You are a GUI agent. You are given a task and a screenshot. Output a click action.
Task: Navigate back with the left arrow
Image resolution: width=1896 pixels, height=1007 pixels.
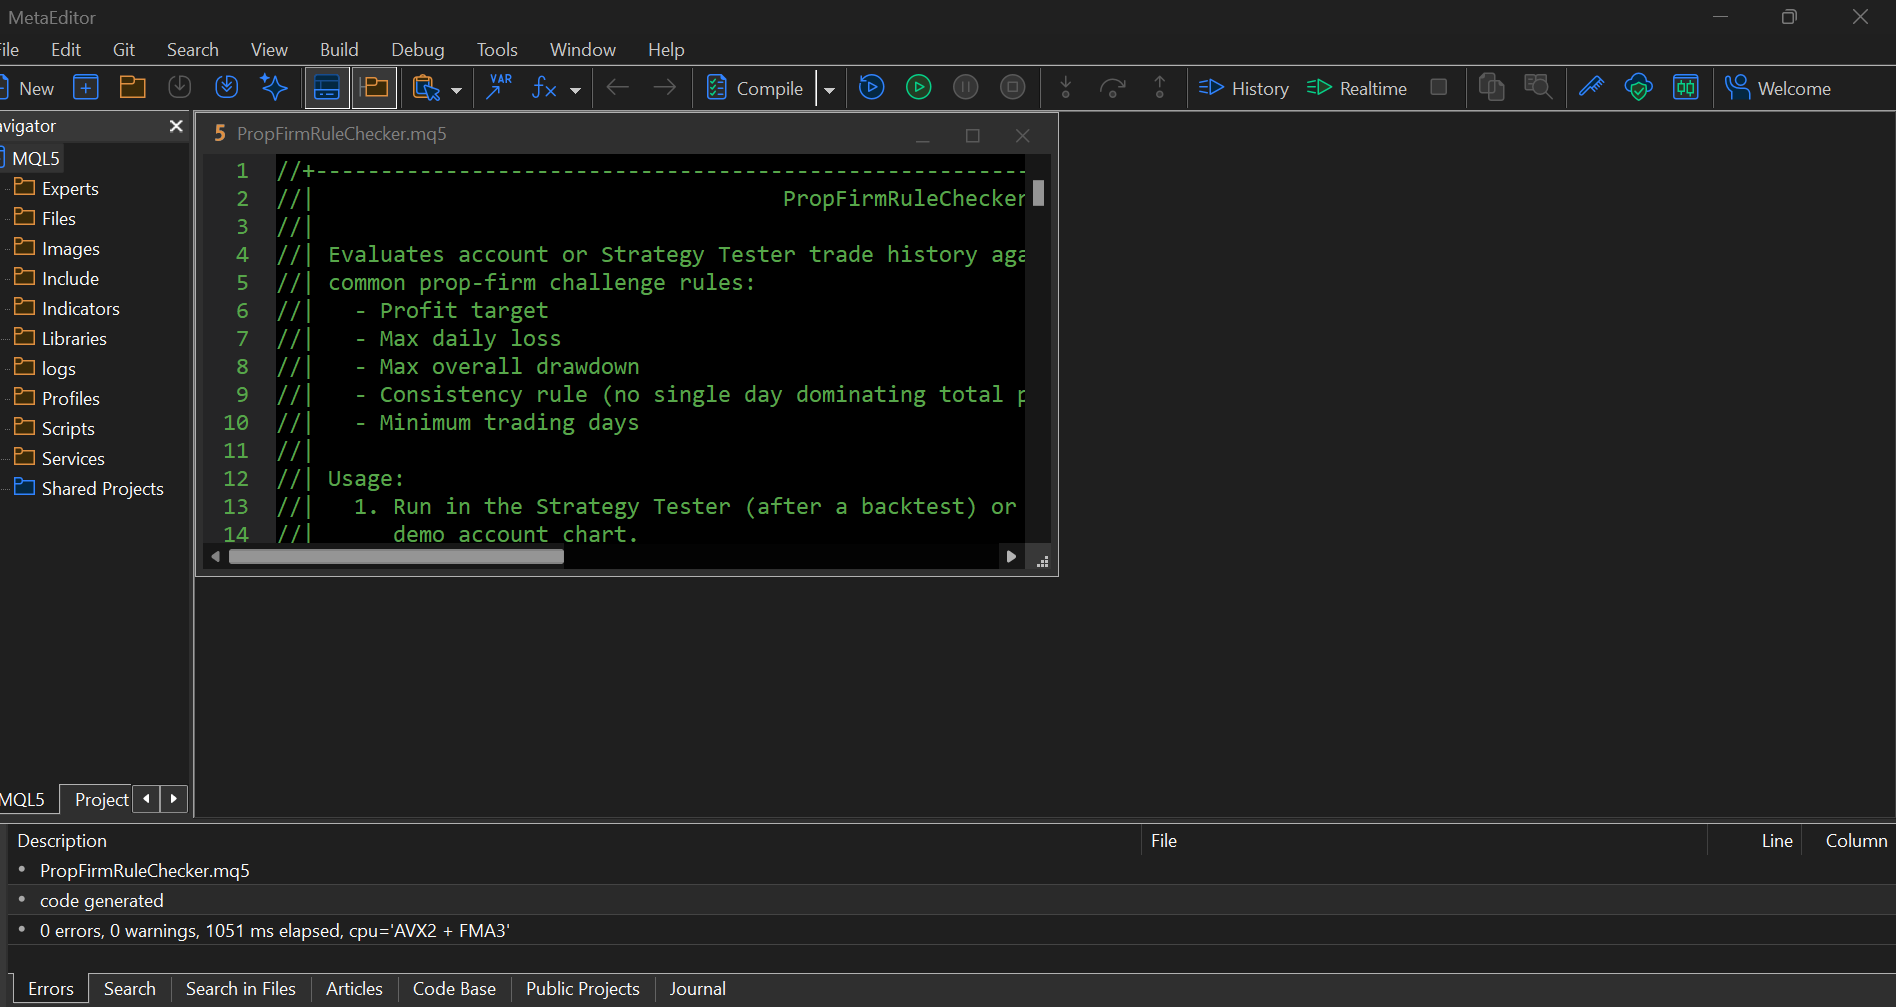618,88
